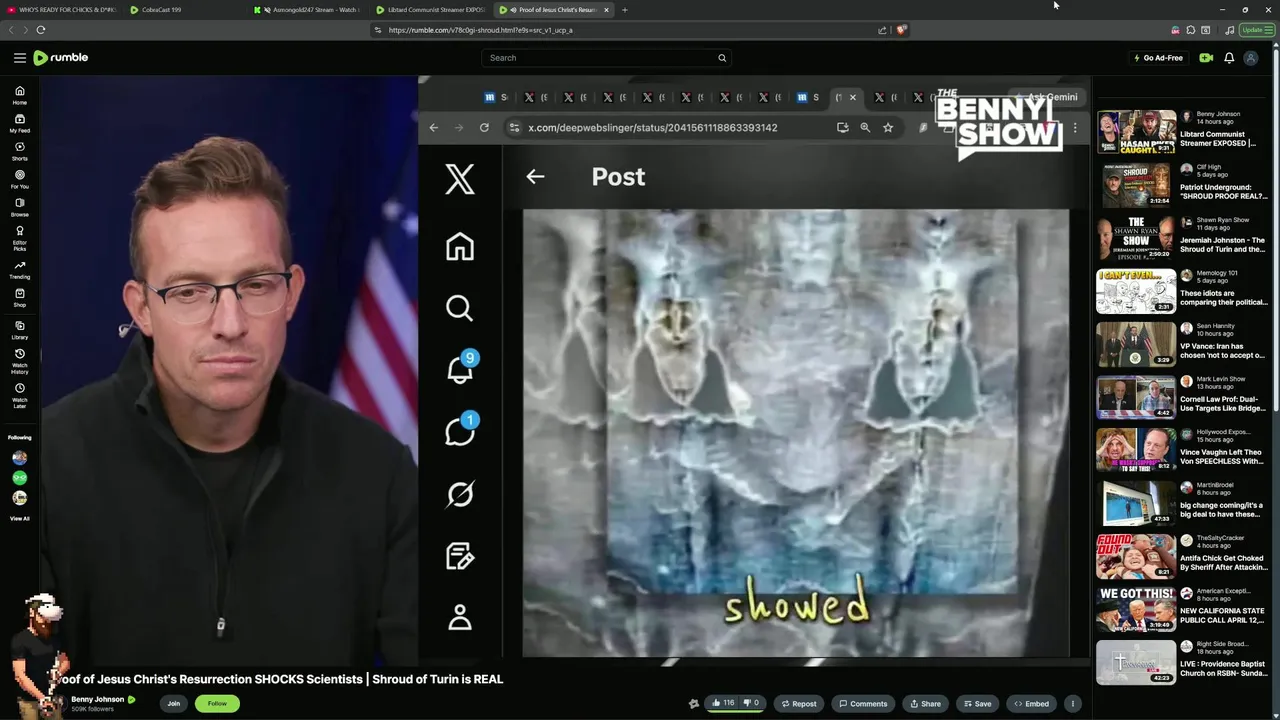Open My Feed in the sidebar
Viewport: 1280px width, 720px height.
click(x=19, y=123)
